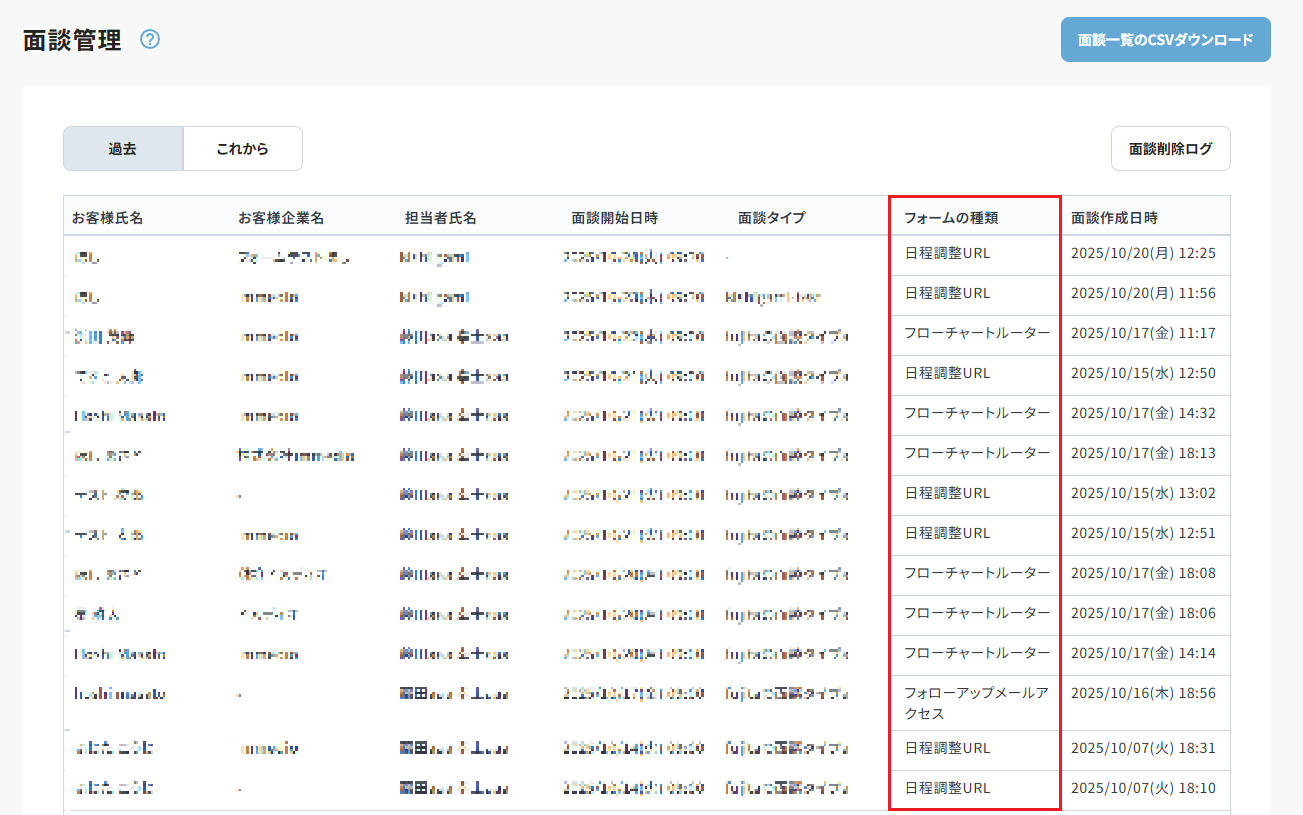Viewport: 1303px width, 815px height.
Task: Click the お客様企業名 column header
Action: pos(281,217)
